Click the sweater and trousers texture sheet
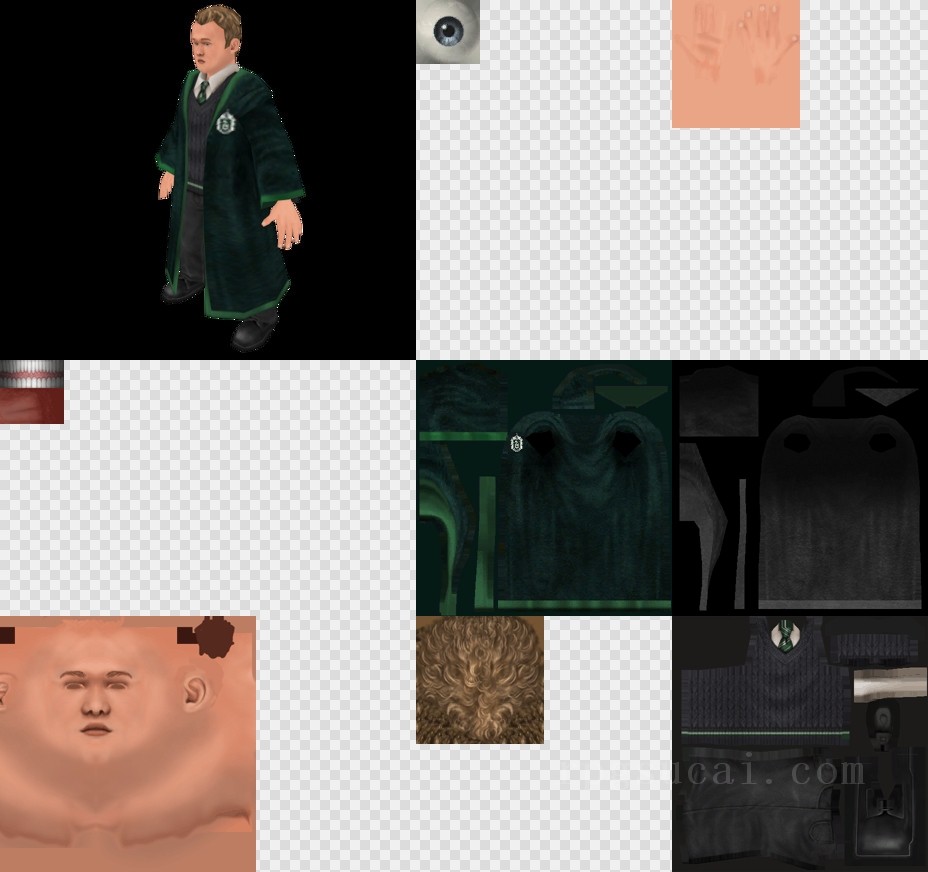This screenshot has height=872, width=928. (x=800, y=744)
